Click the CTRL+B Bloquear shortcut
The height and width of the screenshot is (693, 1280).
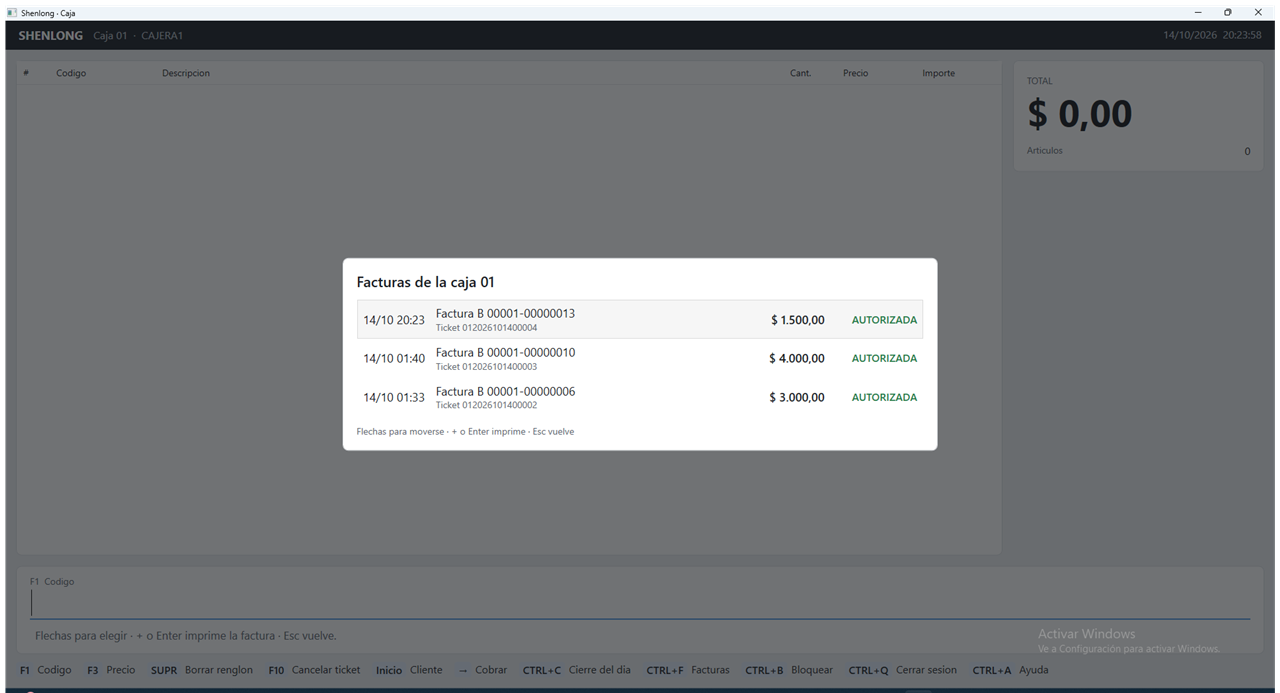pyautogui.click(x=789, y=670)
